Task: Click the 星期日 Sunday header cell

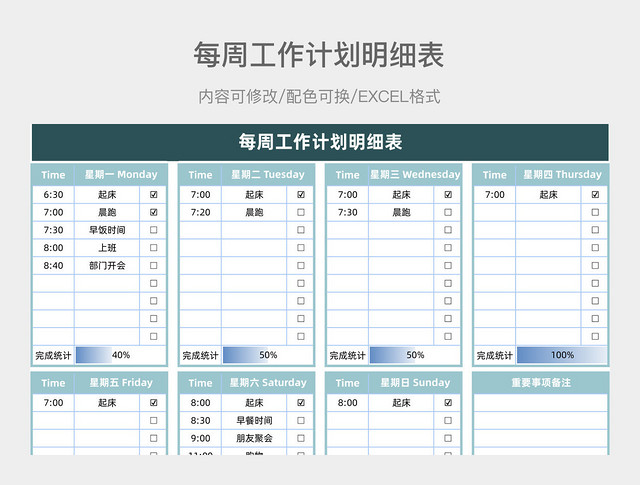Action: (x=415, y=383)
